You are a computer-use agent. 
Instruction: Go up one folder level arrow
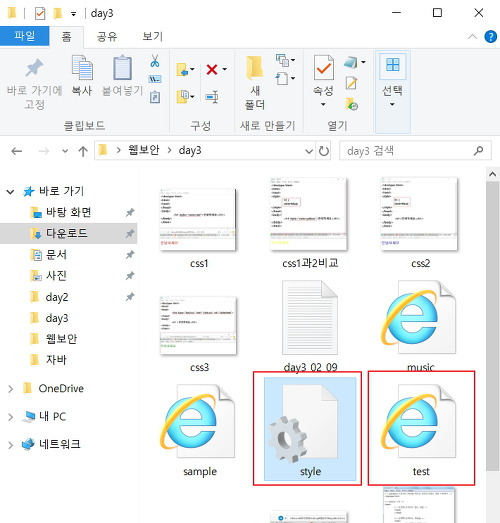(83, 151)
